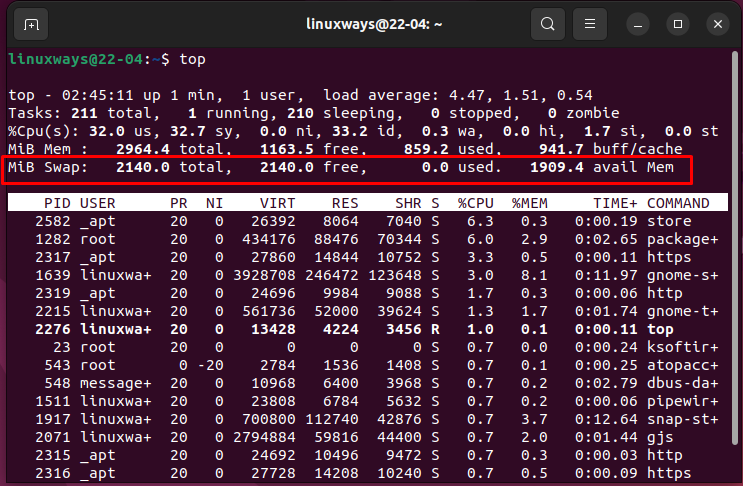Click the gnome-s+ command entry

pos(683,275)
